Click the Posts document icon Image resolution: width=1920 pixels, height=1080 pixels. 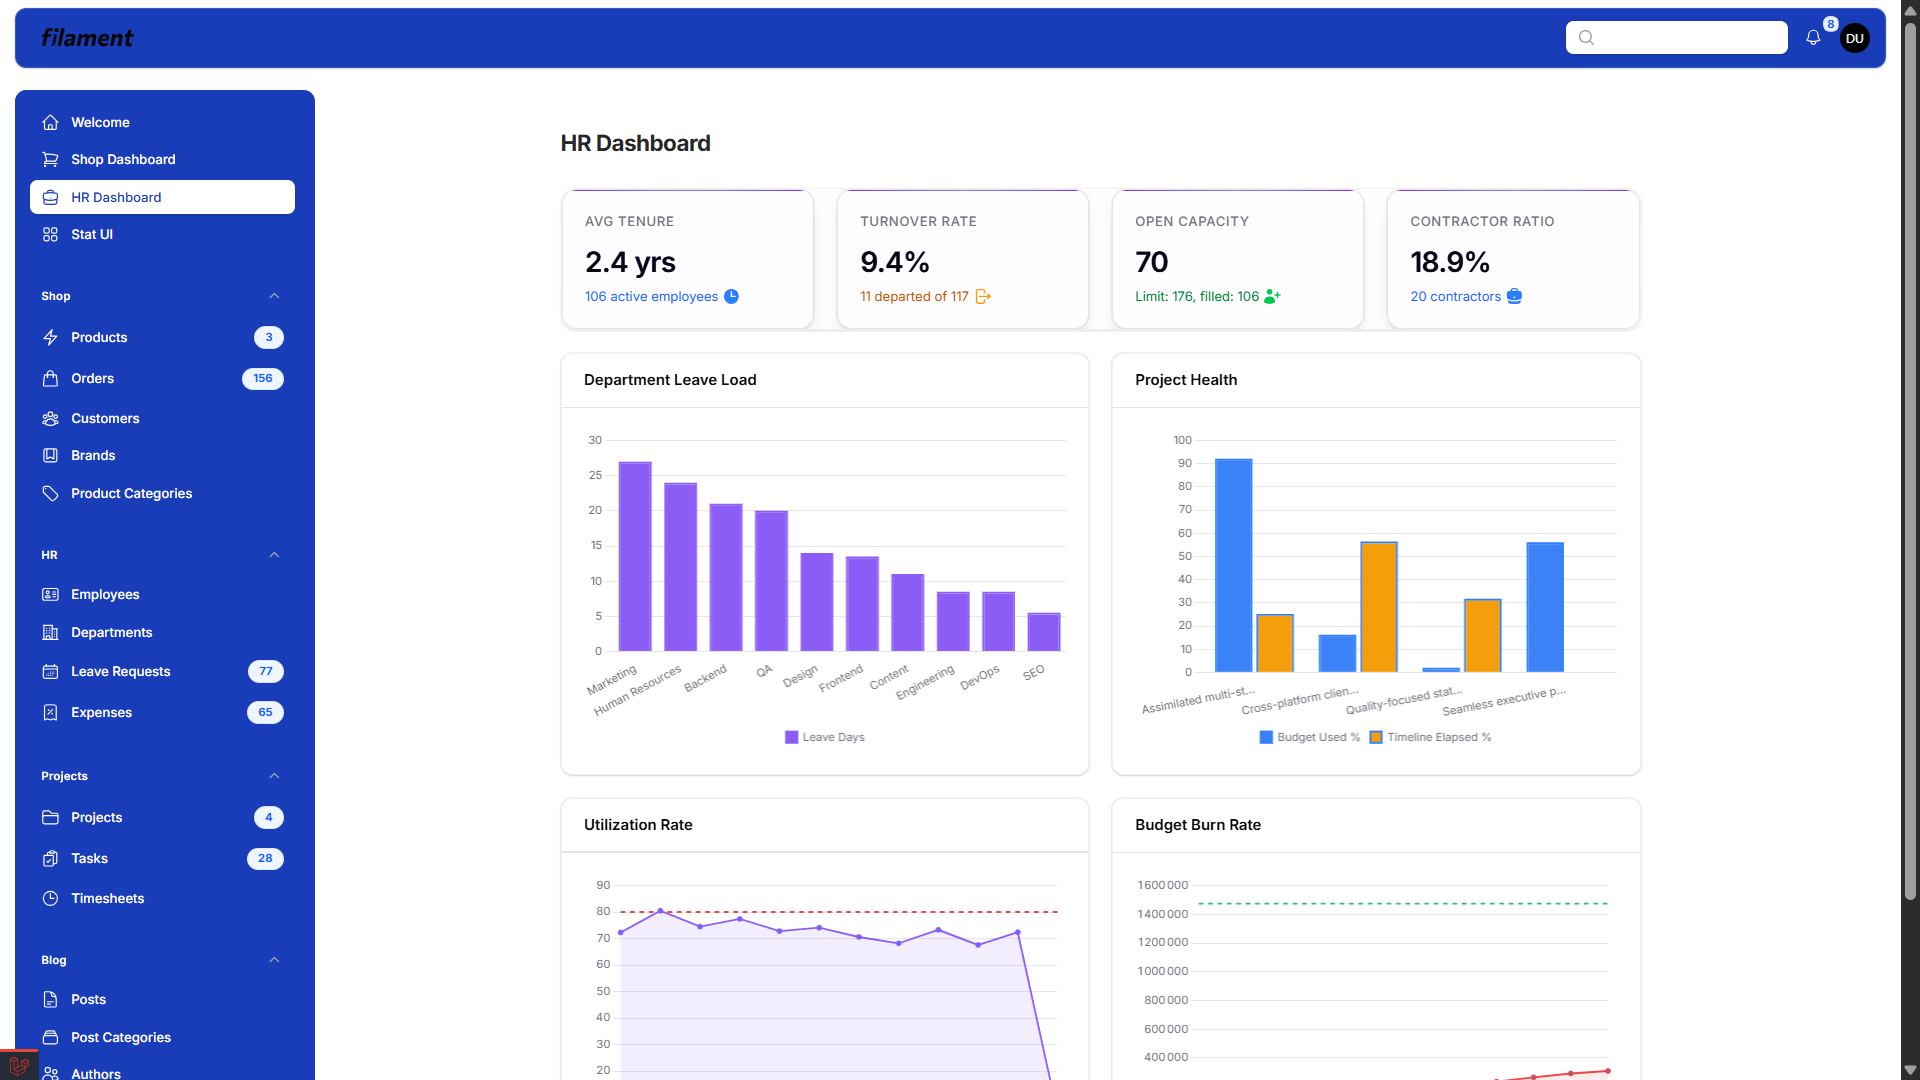point(50,999)
